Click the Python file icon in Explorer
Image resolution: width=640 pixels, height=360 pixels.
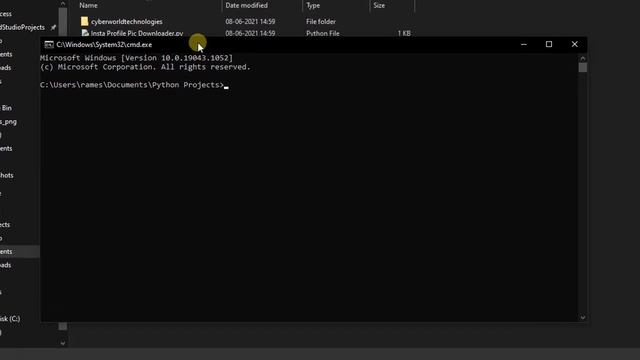tap(85, 33)
